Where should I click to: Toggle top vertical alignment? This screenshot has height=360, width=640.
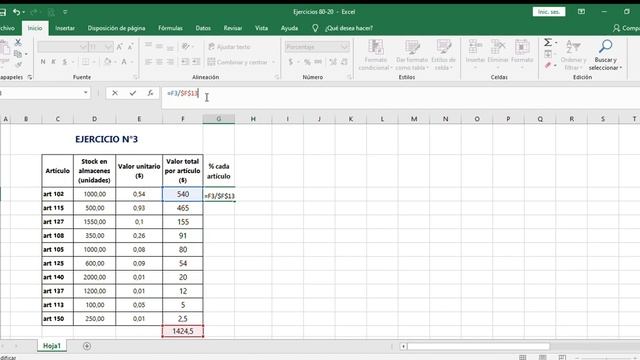pyautogui.click(x=148, y=47)
